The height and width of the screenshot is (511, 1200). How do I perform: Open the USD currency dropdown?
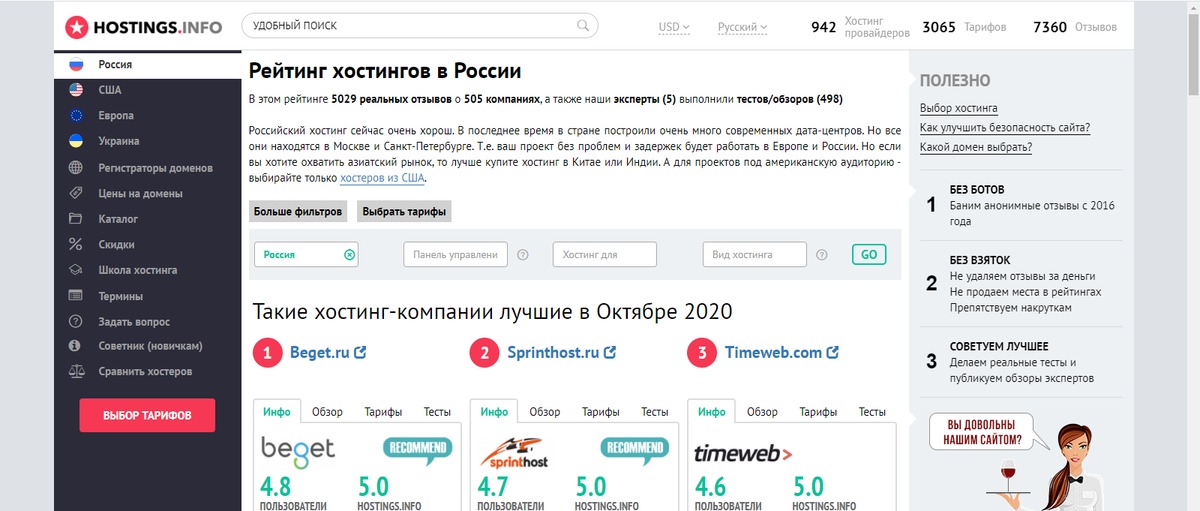[x=674, y=27]
